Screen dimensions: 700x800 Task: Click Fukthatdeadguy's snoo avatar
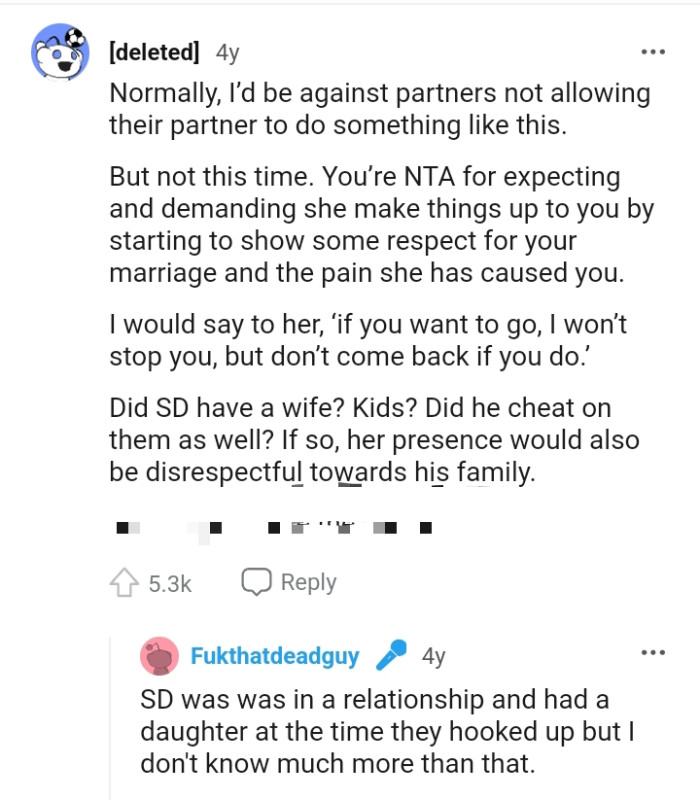(x=158, y=655)
